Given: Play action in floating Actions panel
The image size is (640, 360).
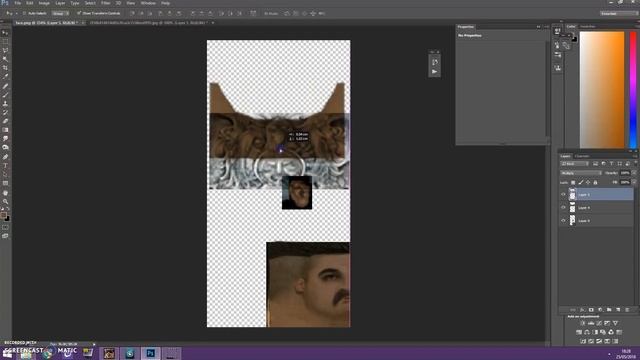Looking at the screenshot, I should tap(434, 72).
